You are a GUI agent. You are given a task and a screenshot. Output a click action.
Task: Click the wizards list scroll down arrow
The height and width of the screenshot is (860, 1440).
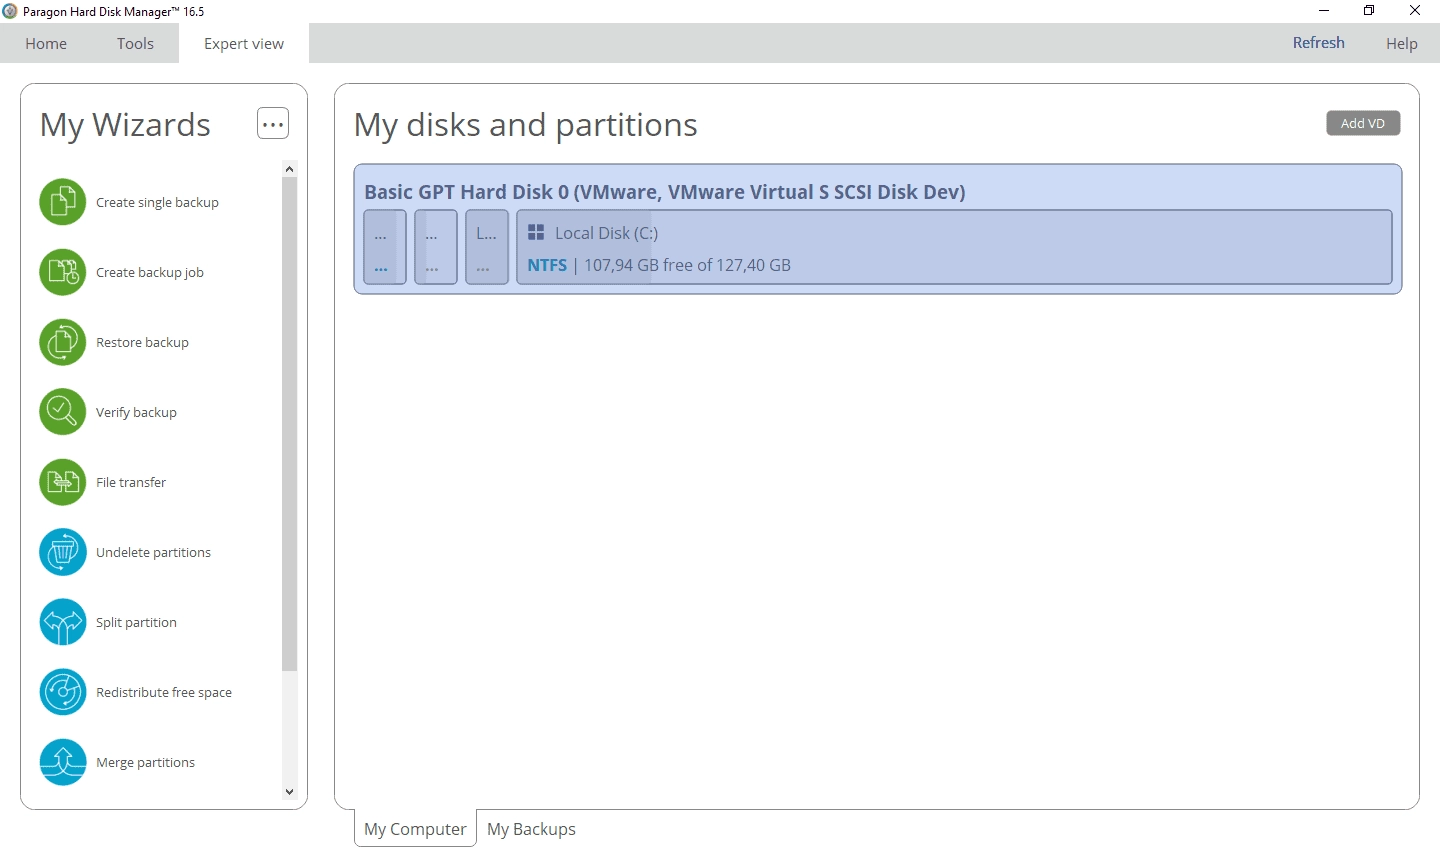(290, 792)
